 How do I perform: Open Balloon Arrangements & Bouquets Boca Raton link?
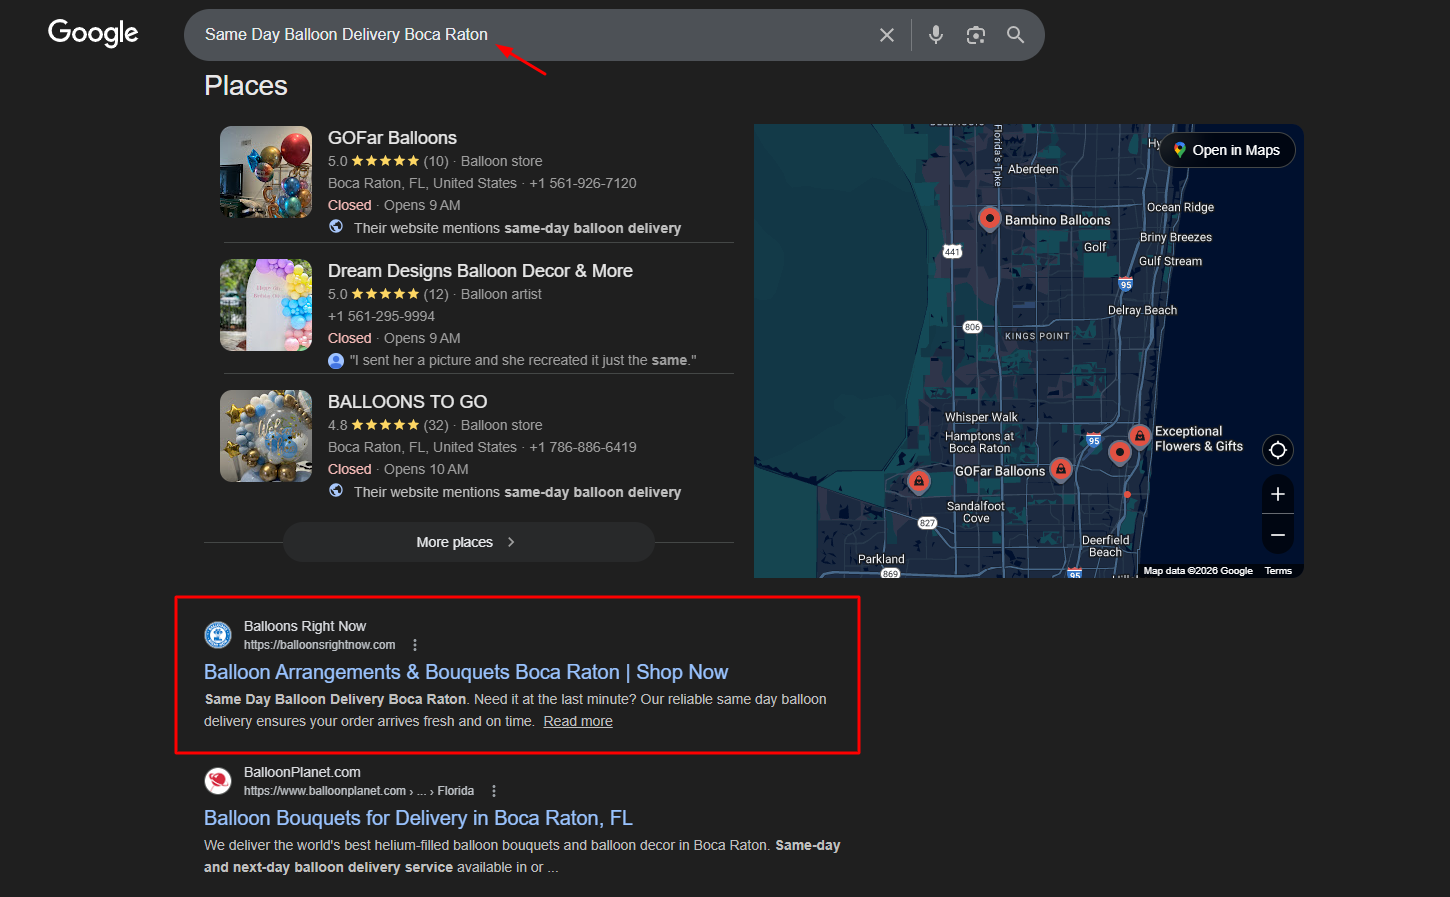[466, 672]
